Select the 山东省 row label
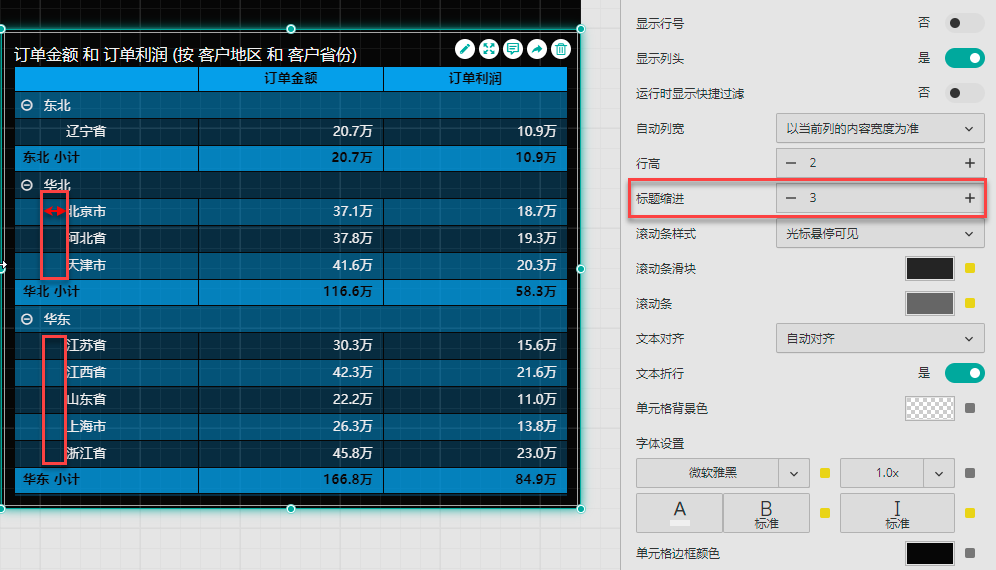 [x=86, y=400]
